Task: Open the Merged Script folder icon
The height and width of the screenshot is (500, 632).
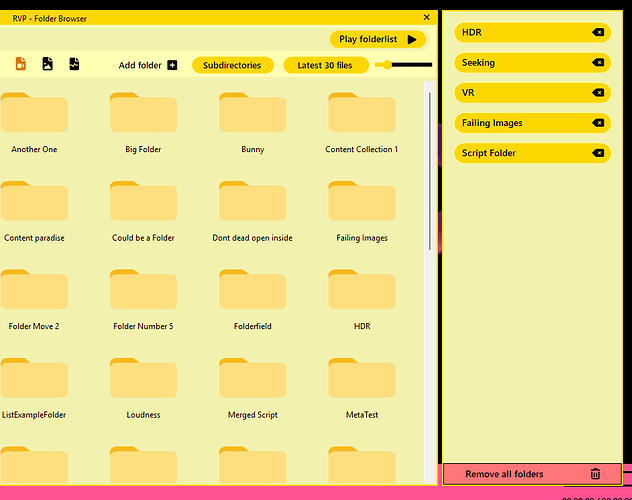Action: tap(253, 378)
